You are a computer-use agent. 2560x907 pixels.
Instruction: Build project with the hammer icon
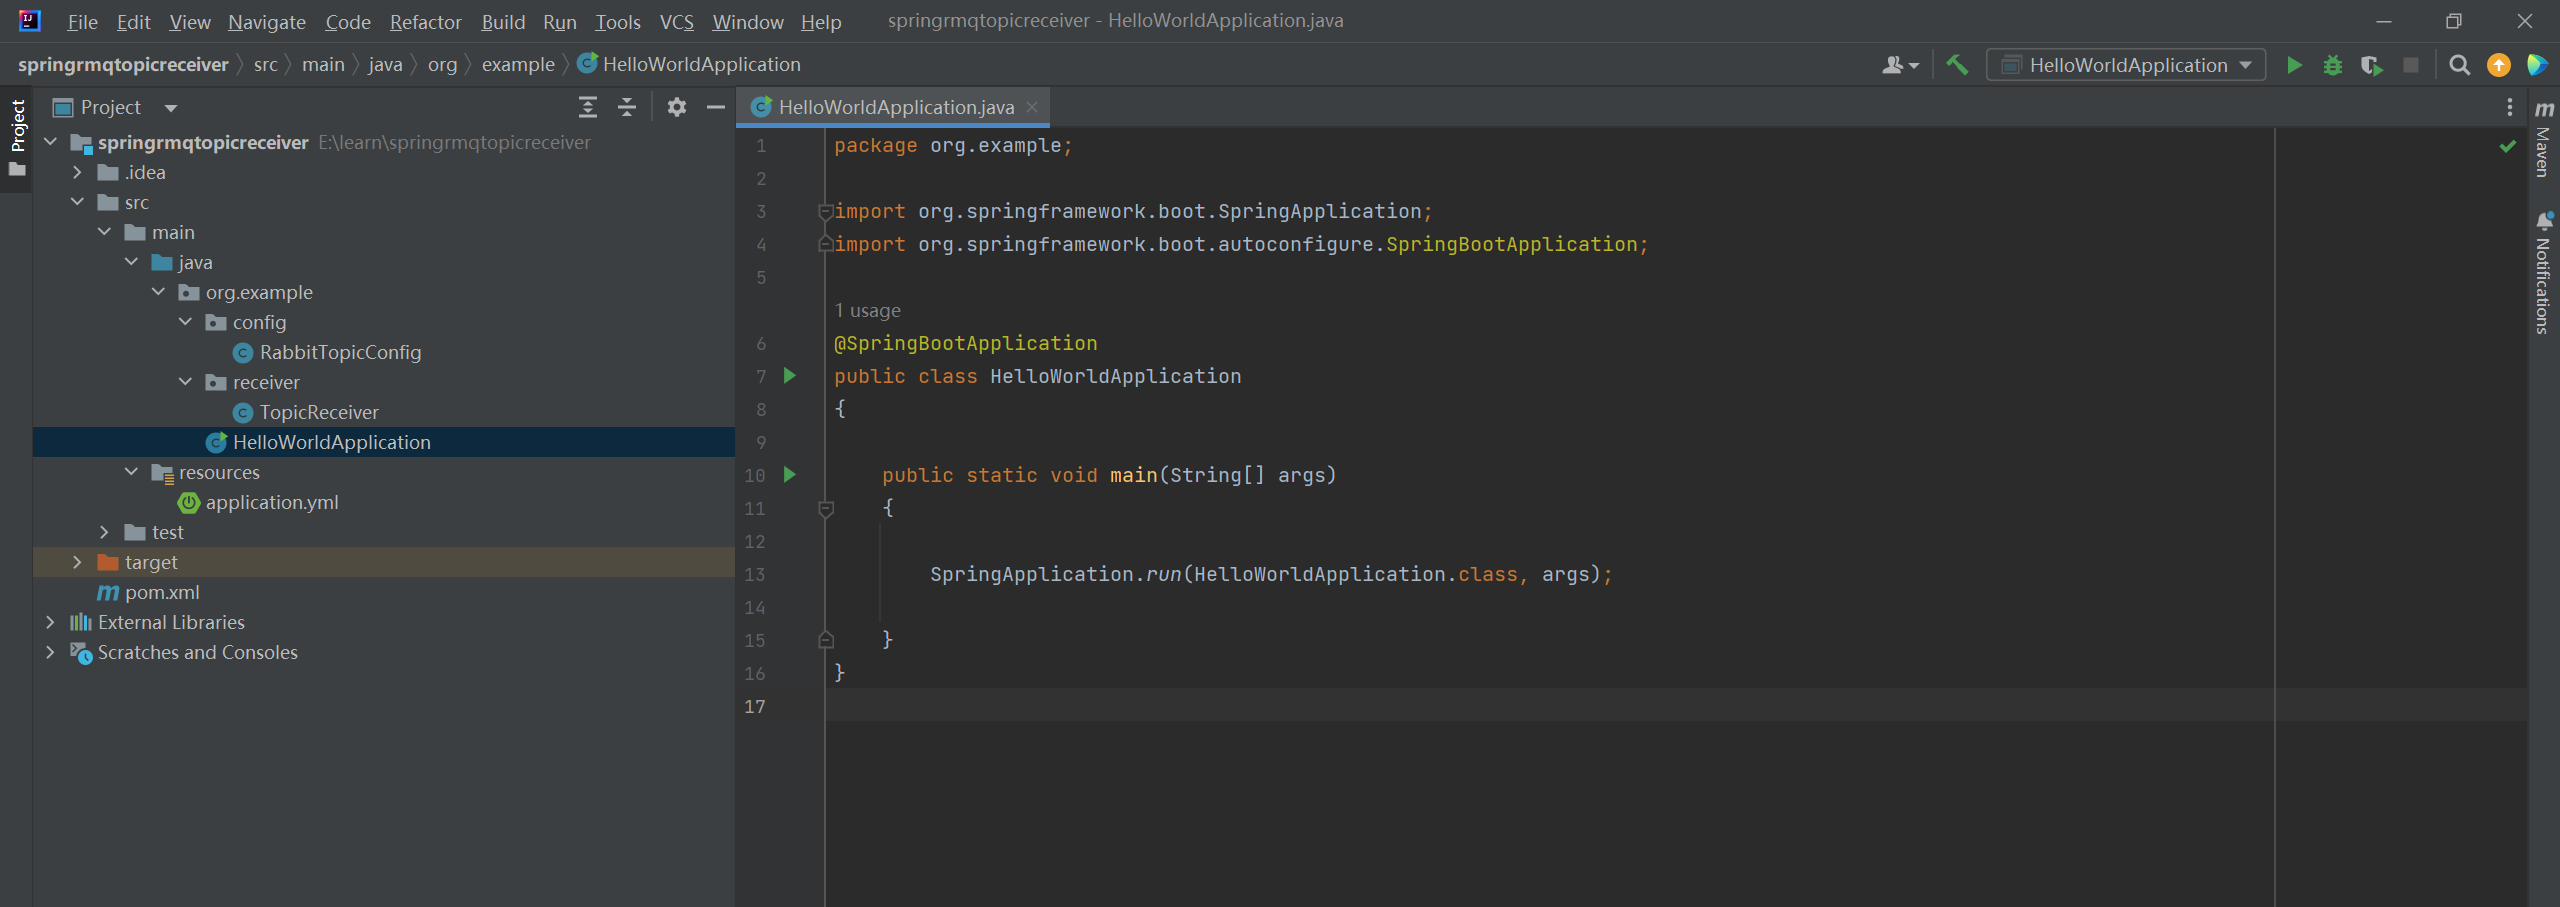click(x=1957, y=65)
